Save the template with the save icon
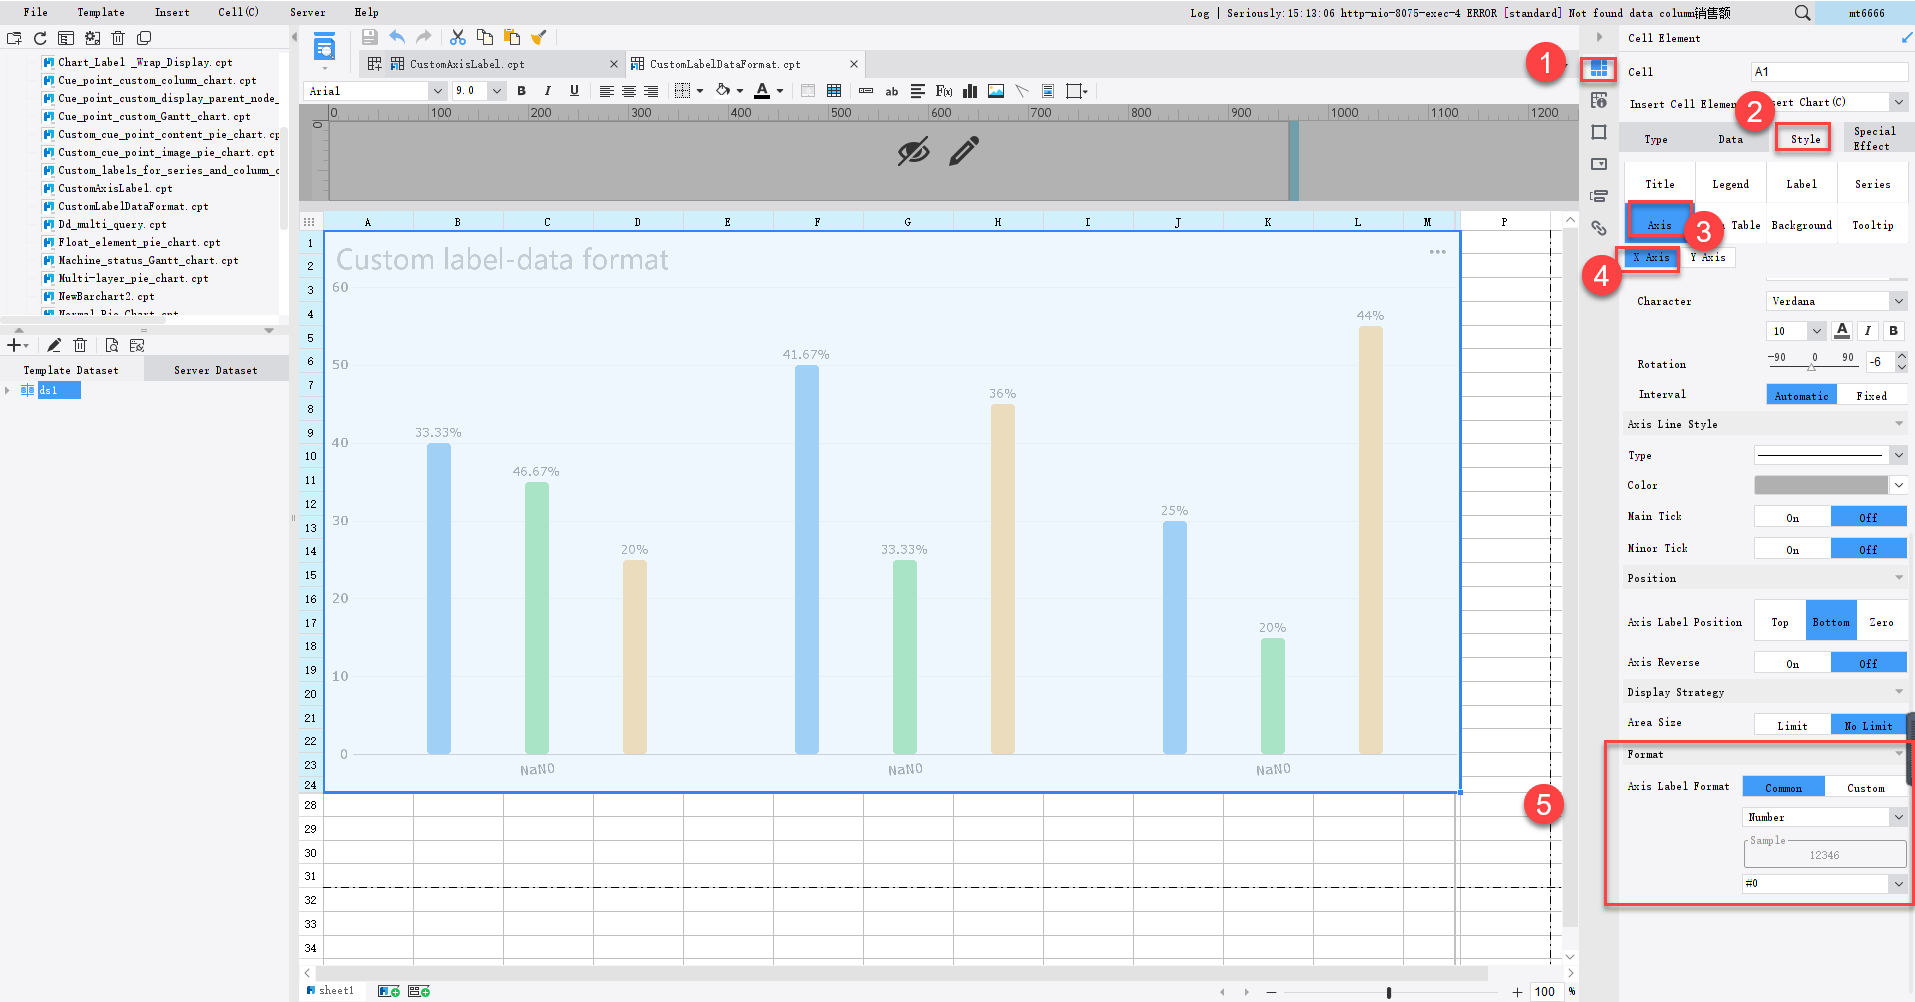Viewport: 1915px width, 1002px height. (369, 36)
